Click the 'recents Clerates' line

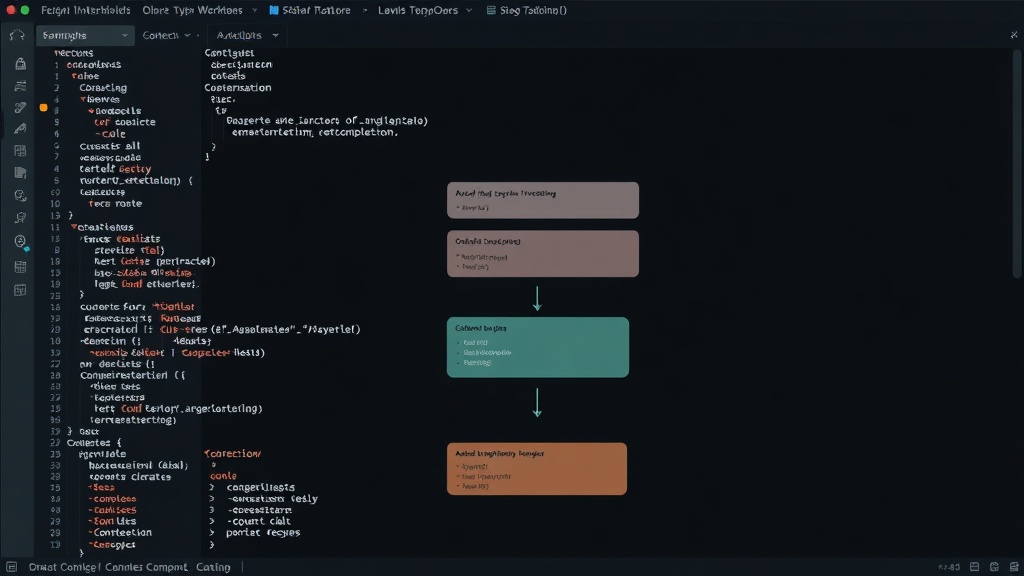pyautogui.click(x=130, y=477)
